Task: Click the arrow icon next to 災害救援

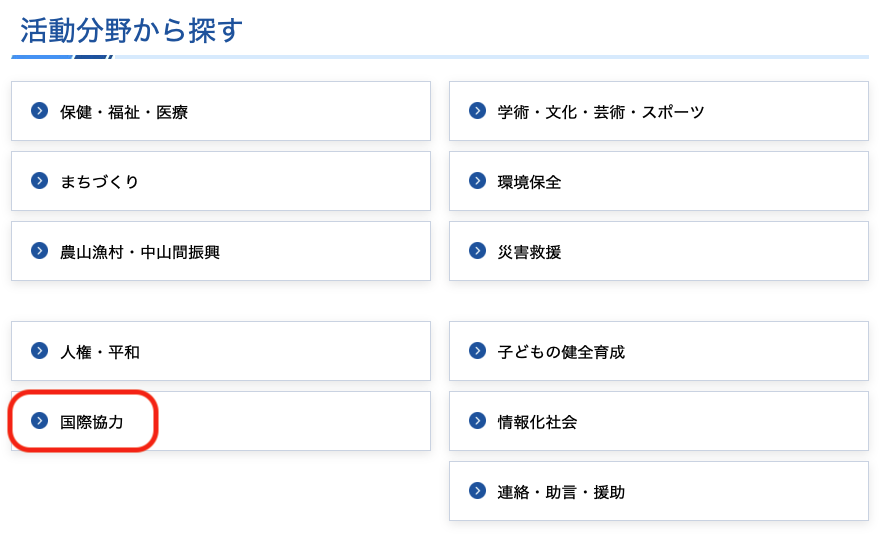Action: tap(478, 251)
